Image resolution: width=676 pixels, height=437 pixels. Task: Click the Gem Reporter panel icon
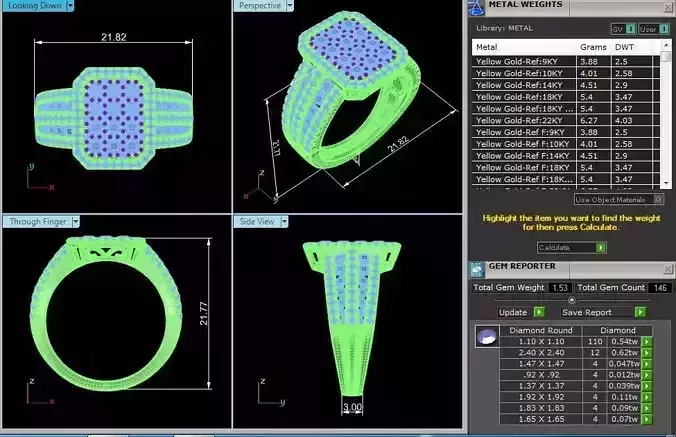(476, 270)
